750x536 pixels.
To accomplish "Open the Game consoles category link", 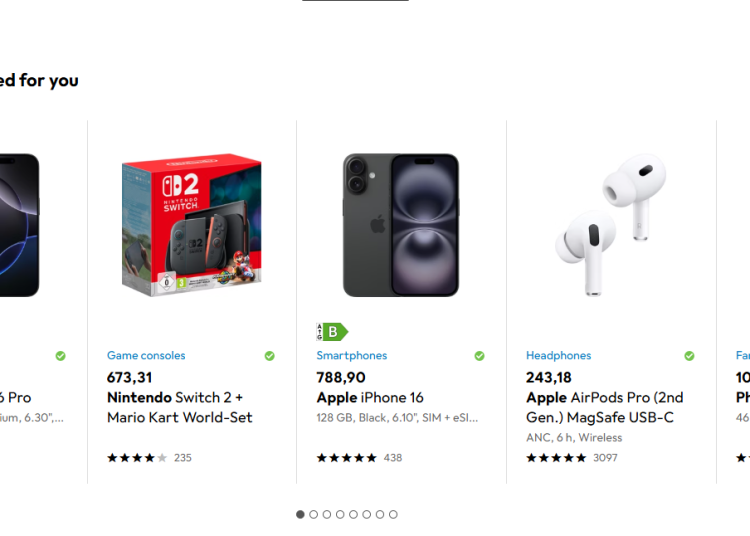I will tap(146, 356).
